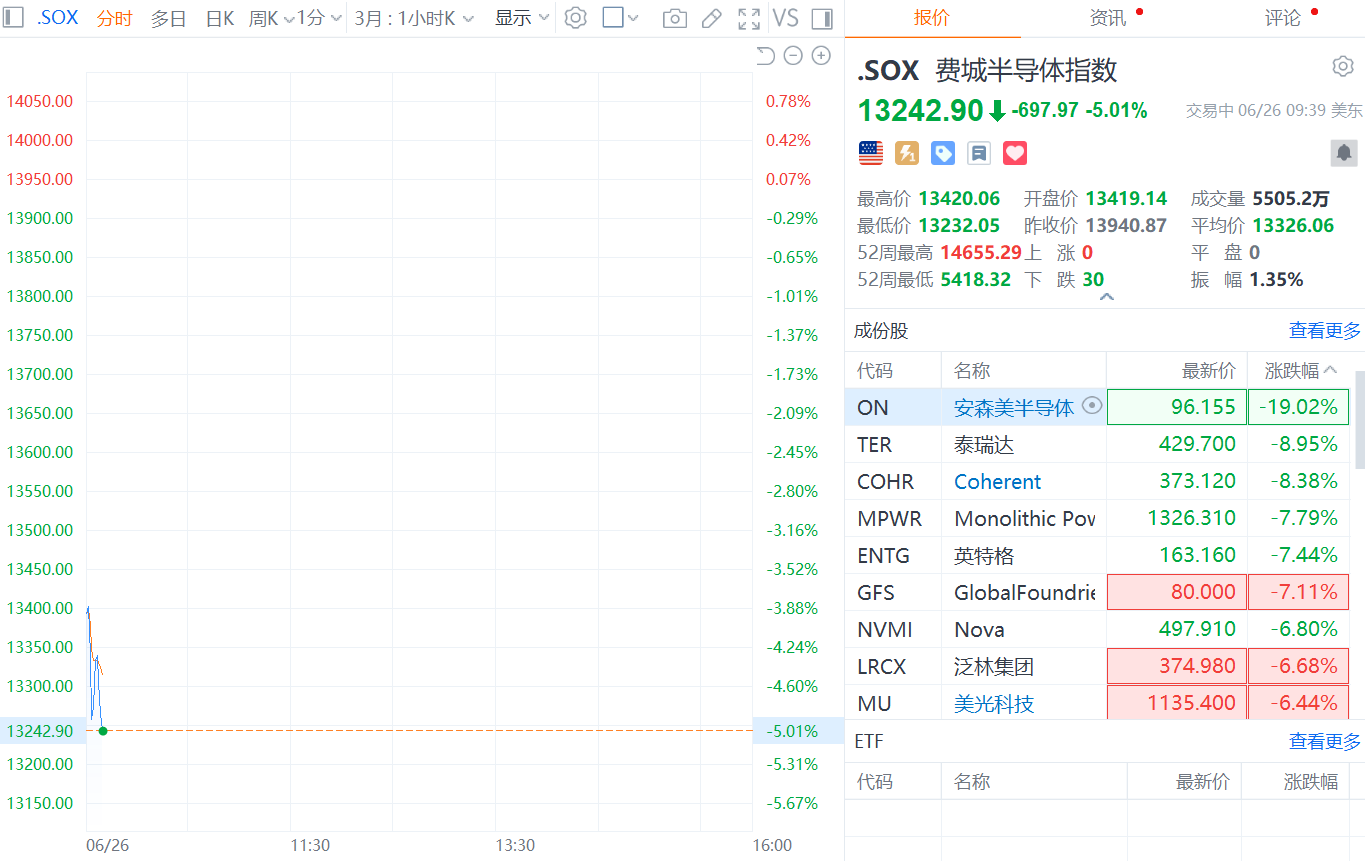This screenshot has width=1365, height=861.
Task: Set a price alert with bell icon
Action: (x=1344, y=153)
